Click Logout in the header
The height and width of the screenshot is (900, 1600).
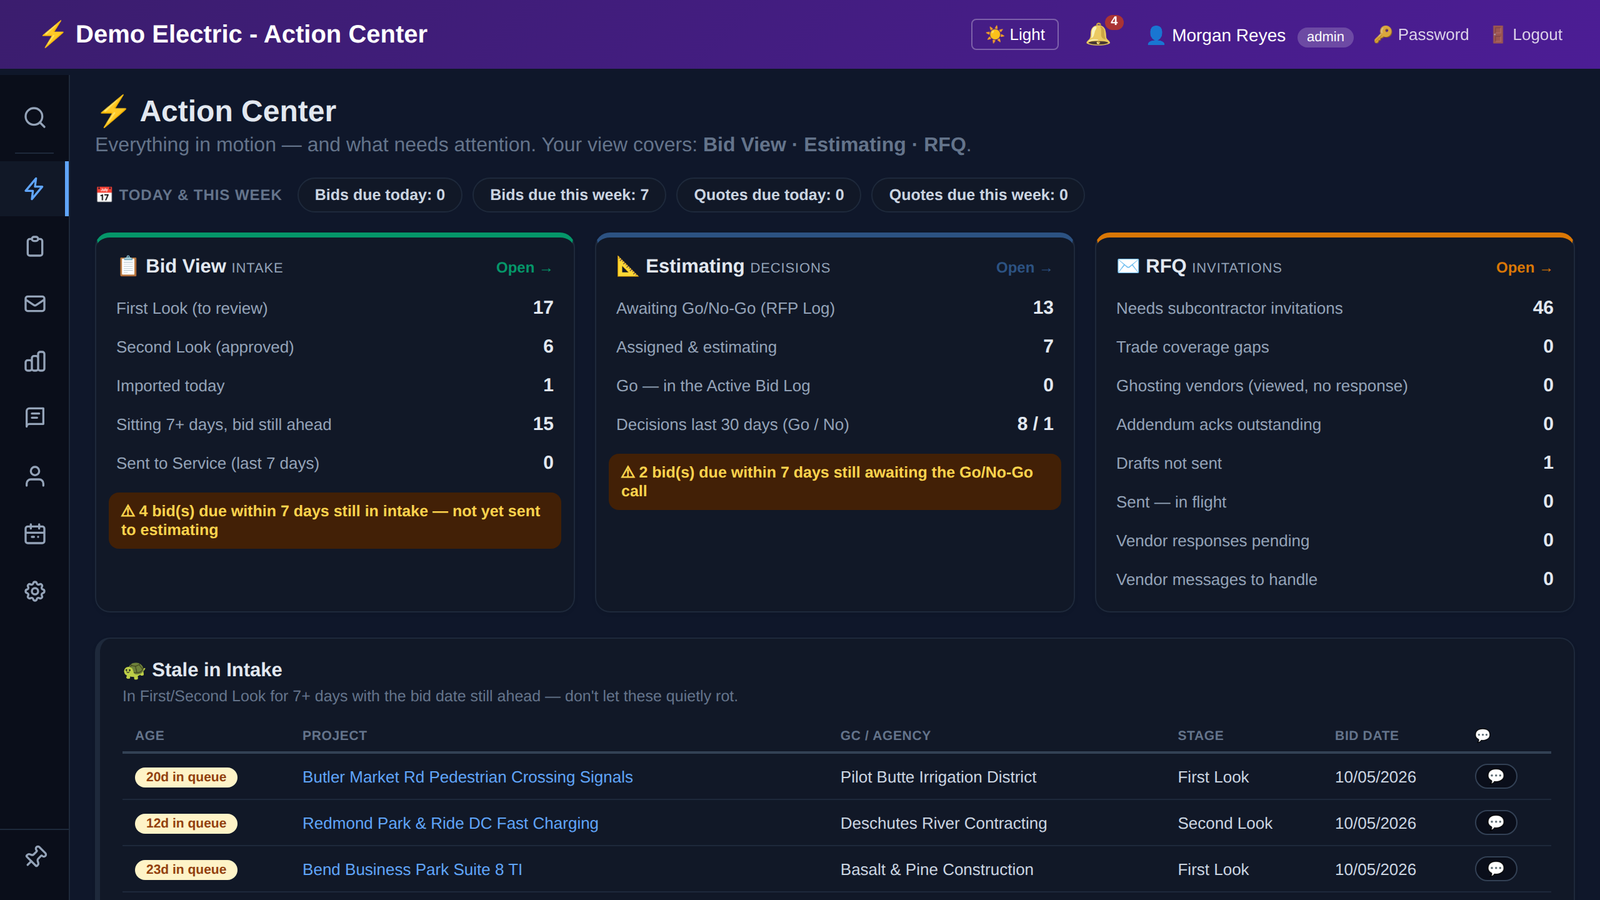click(1526, 35)
